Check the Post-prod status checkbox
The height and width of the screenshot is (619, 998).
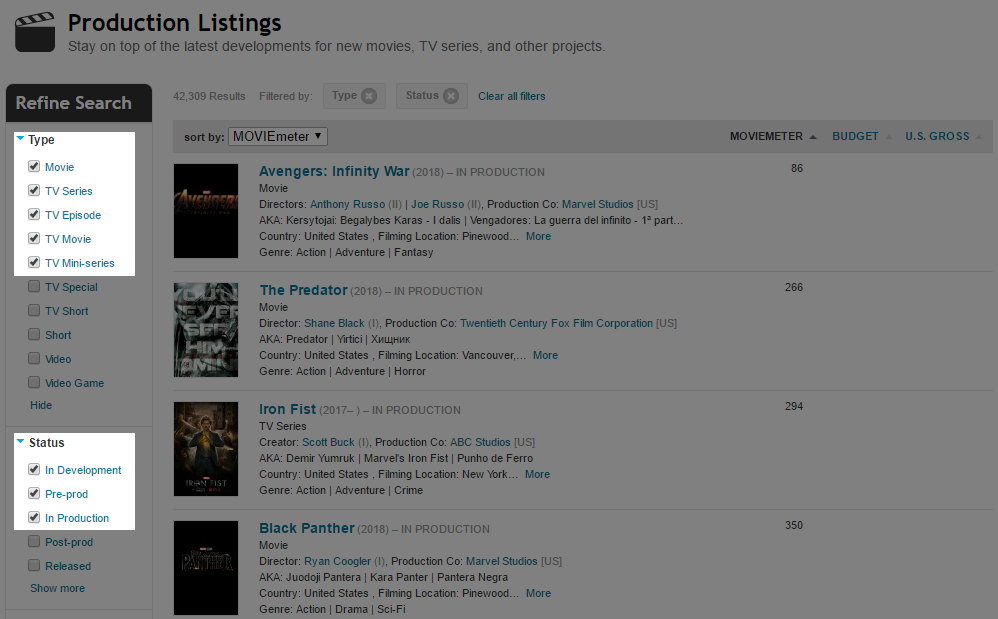click(34, 542)
